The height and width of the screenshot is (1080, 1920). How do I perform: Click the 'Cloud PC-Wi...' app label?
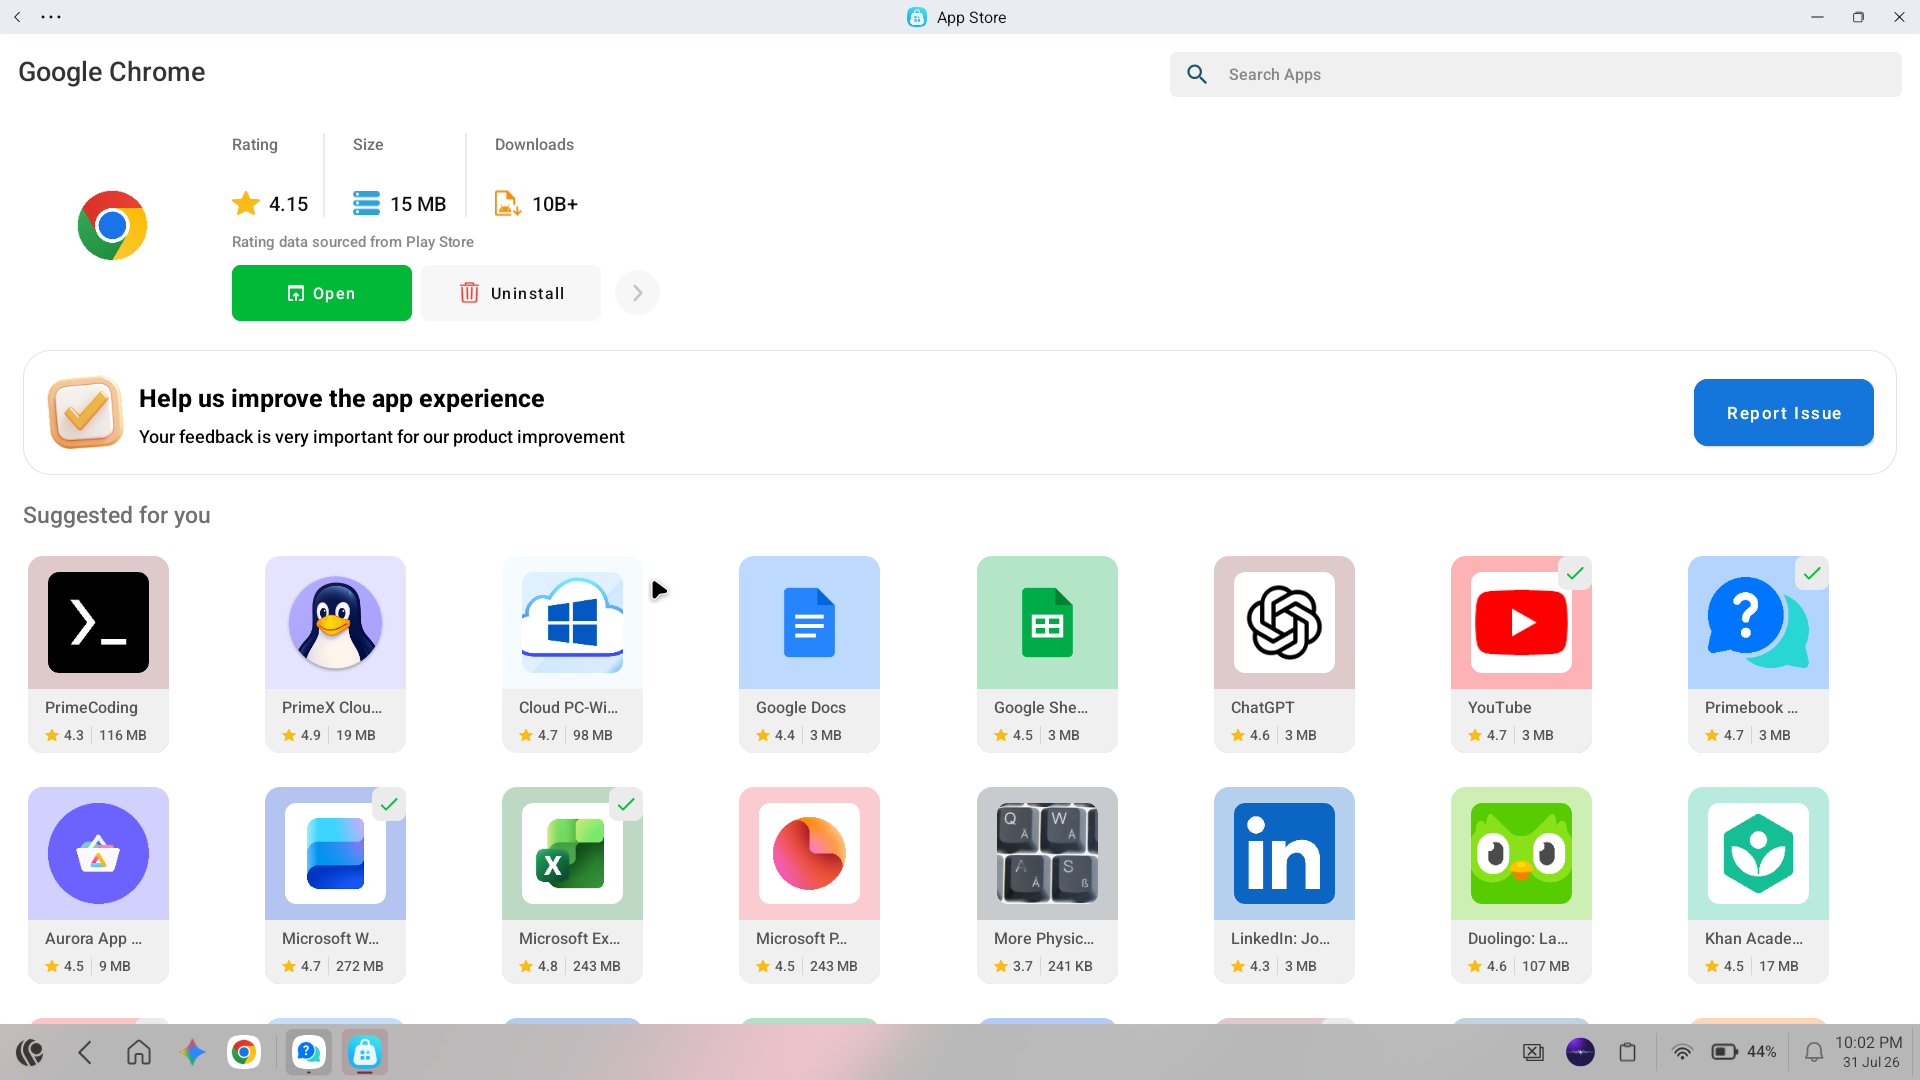coord(568,707)
